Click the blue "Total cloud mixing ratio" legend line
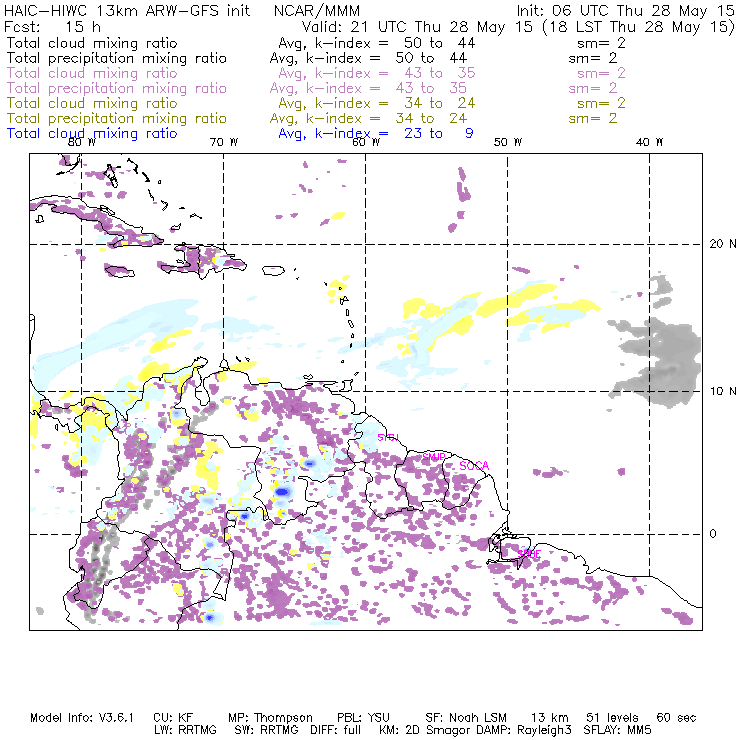The width and height of the screenshot is (740, 740). pos(92,134)
